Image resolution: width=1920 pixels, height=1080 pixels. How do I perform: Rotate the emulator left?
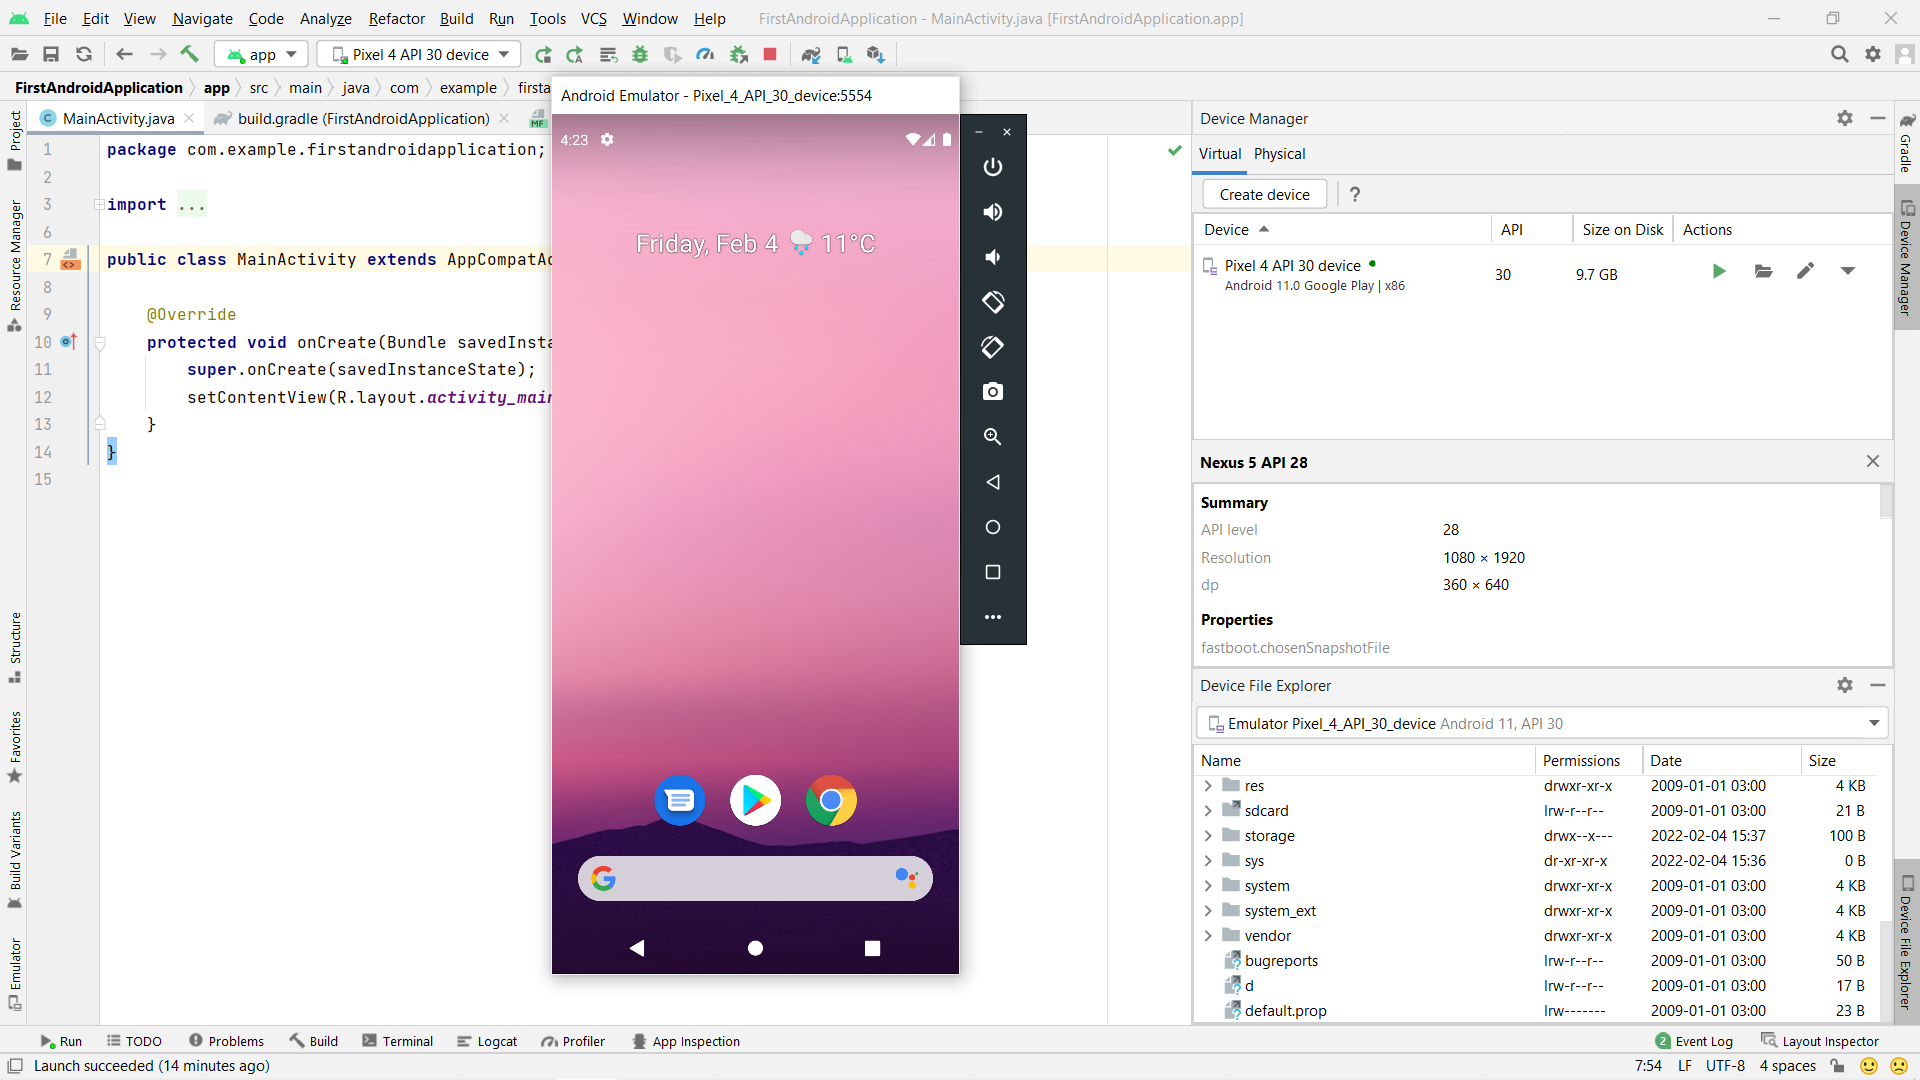click(992, 302)
